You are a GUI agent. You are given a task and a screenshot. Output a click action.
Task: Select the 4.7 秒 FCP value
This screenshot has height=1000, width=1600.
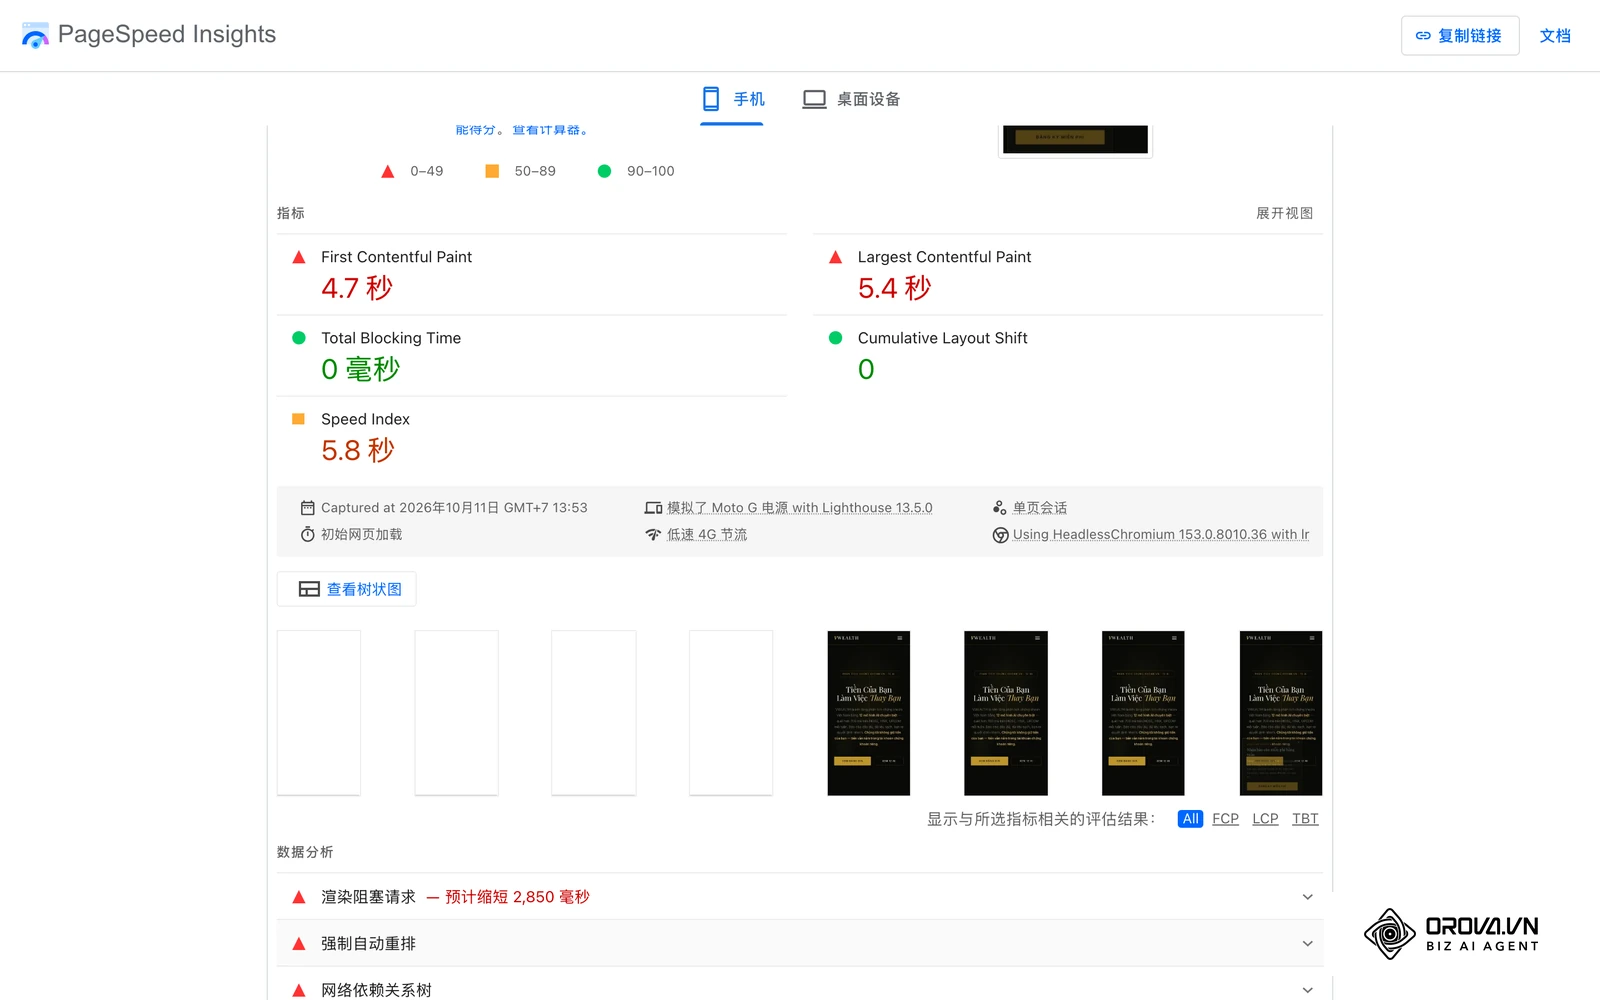tap(357, 288)
